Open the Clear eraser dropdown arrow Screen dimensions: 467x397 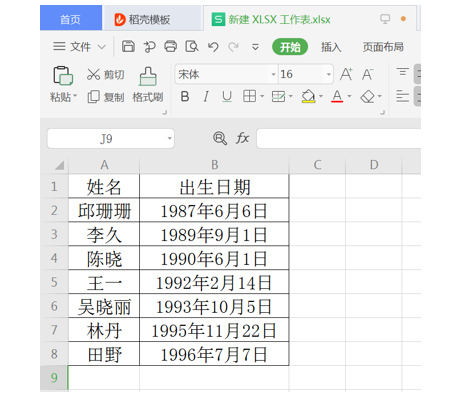click(380, 96)
